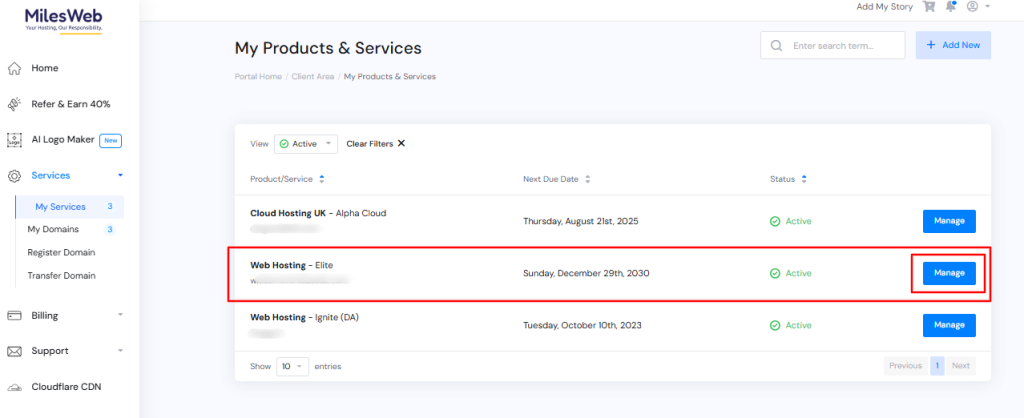This screenshot has width=1024, height=418.
Task: Open the shopping cart icon
Action: click(x=928, y=7)
